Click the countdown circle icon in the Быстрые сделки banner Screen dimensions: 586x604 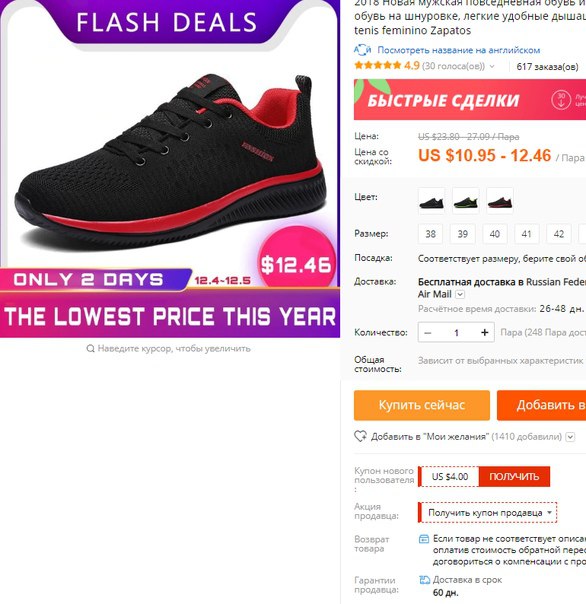click(x=561, y=100)
